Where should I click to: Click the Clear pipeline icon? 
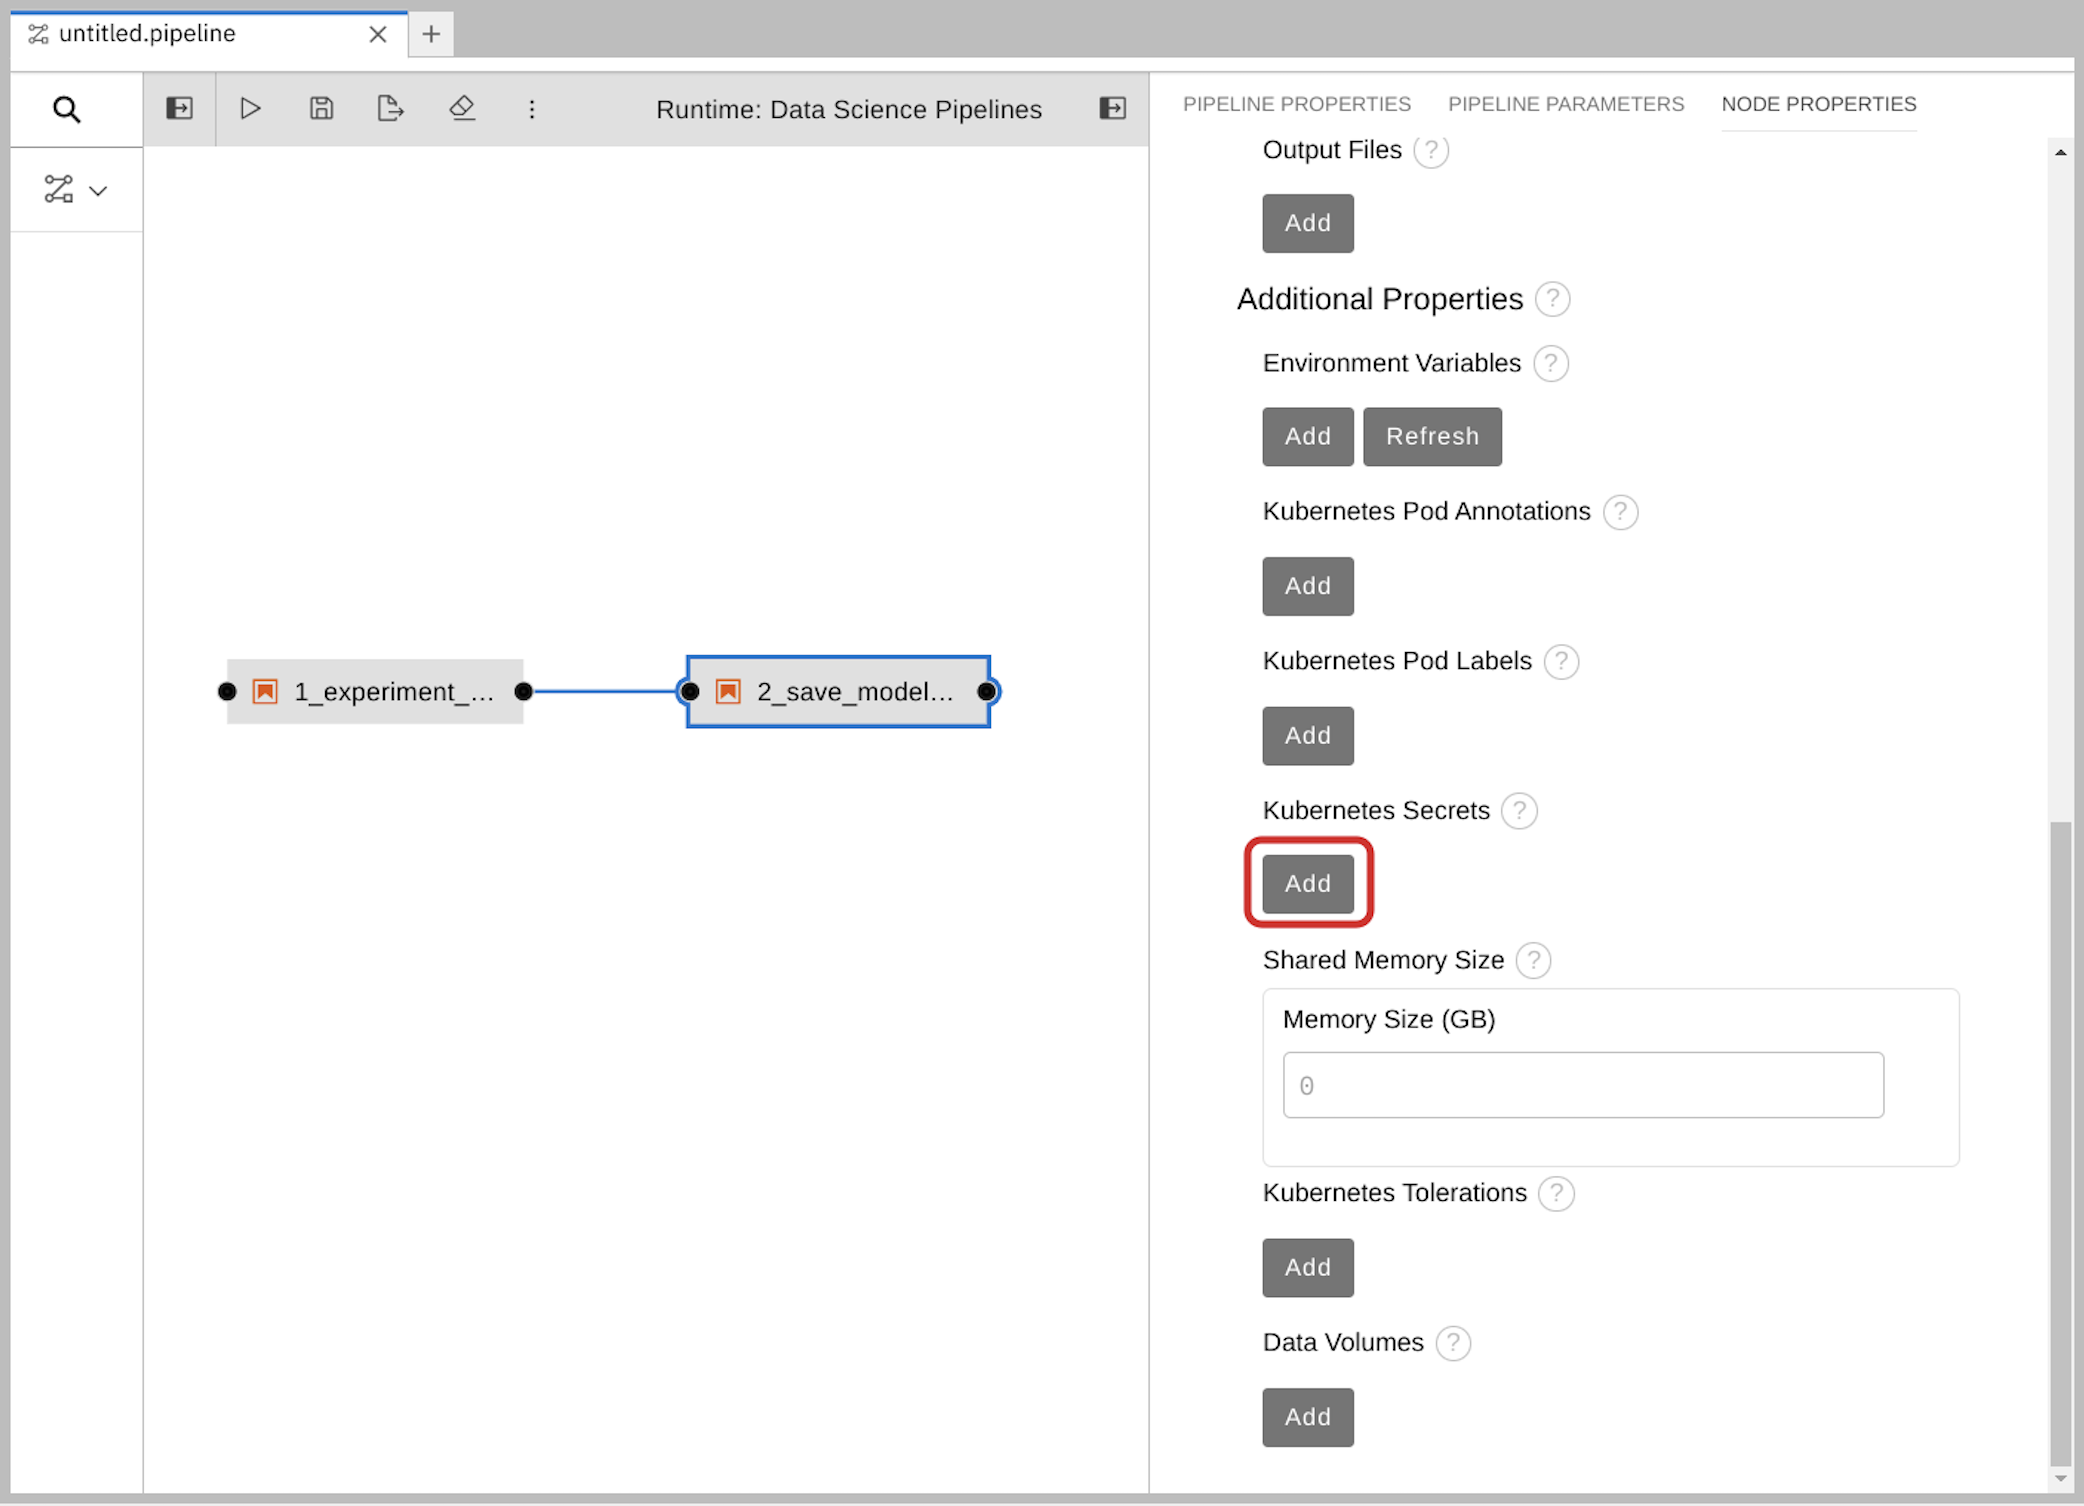coord(461,110)
